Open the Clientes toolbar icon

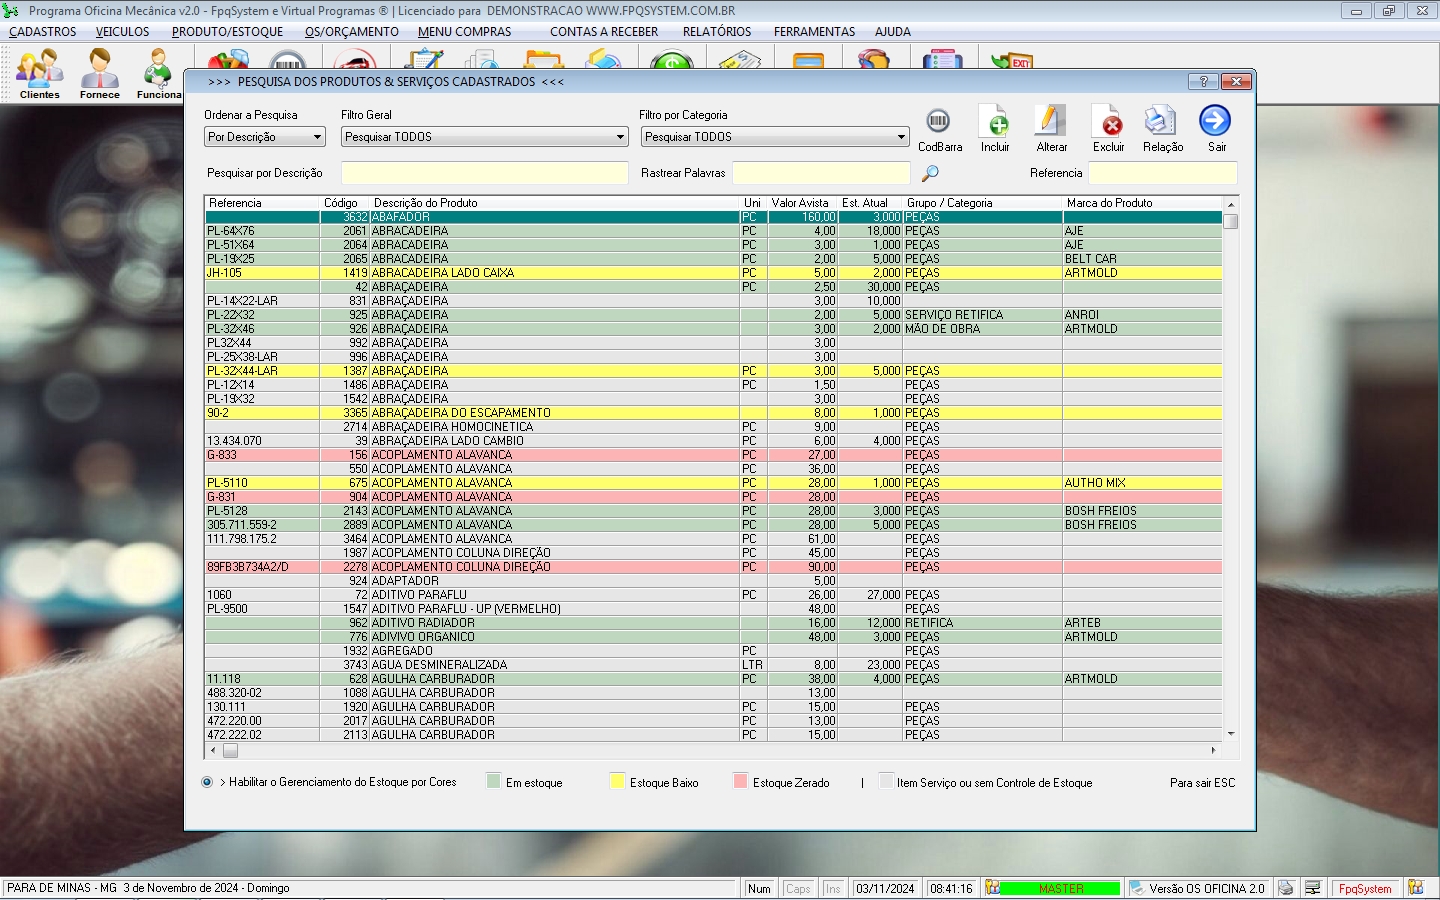(x=40, y=72)
